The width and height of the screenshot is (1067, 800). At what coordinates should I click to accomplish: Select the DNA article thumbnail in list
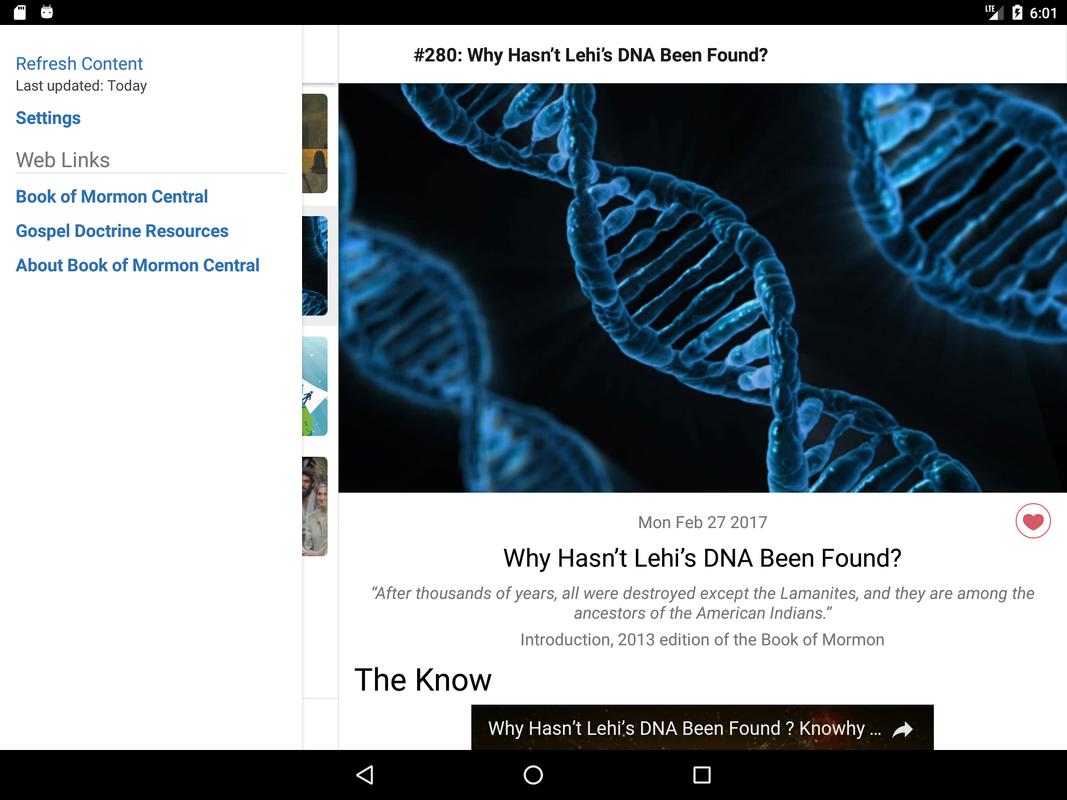point(315,265)
